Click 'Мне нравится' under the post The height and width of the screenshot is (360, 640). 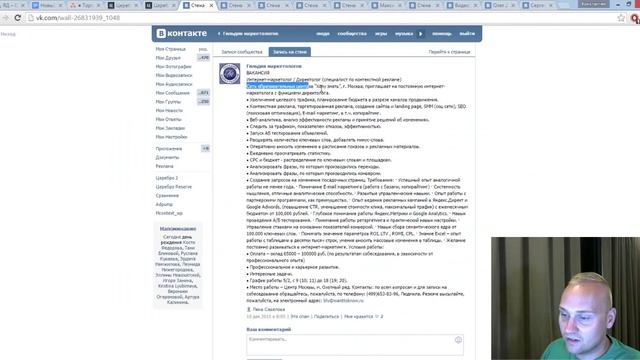[x=358, y=316]
